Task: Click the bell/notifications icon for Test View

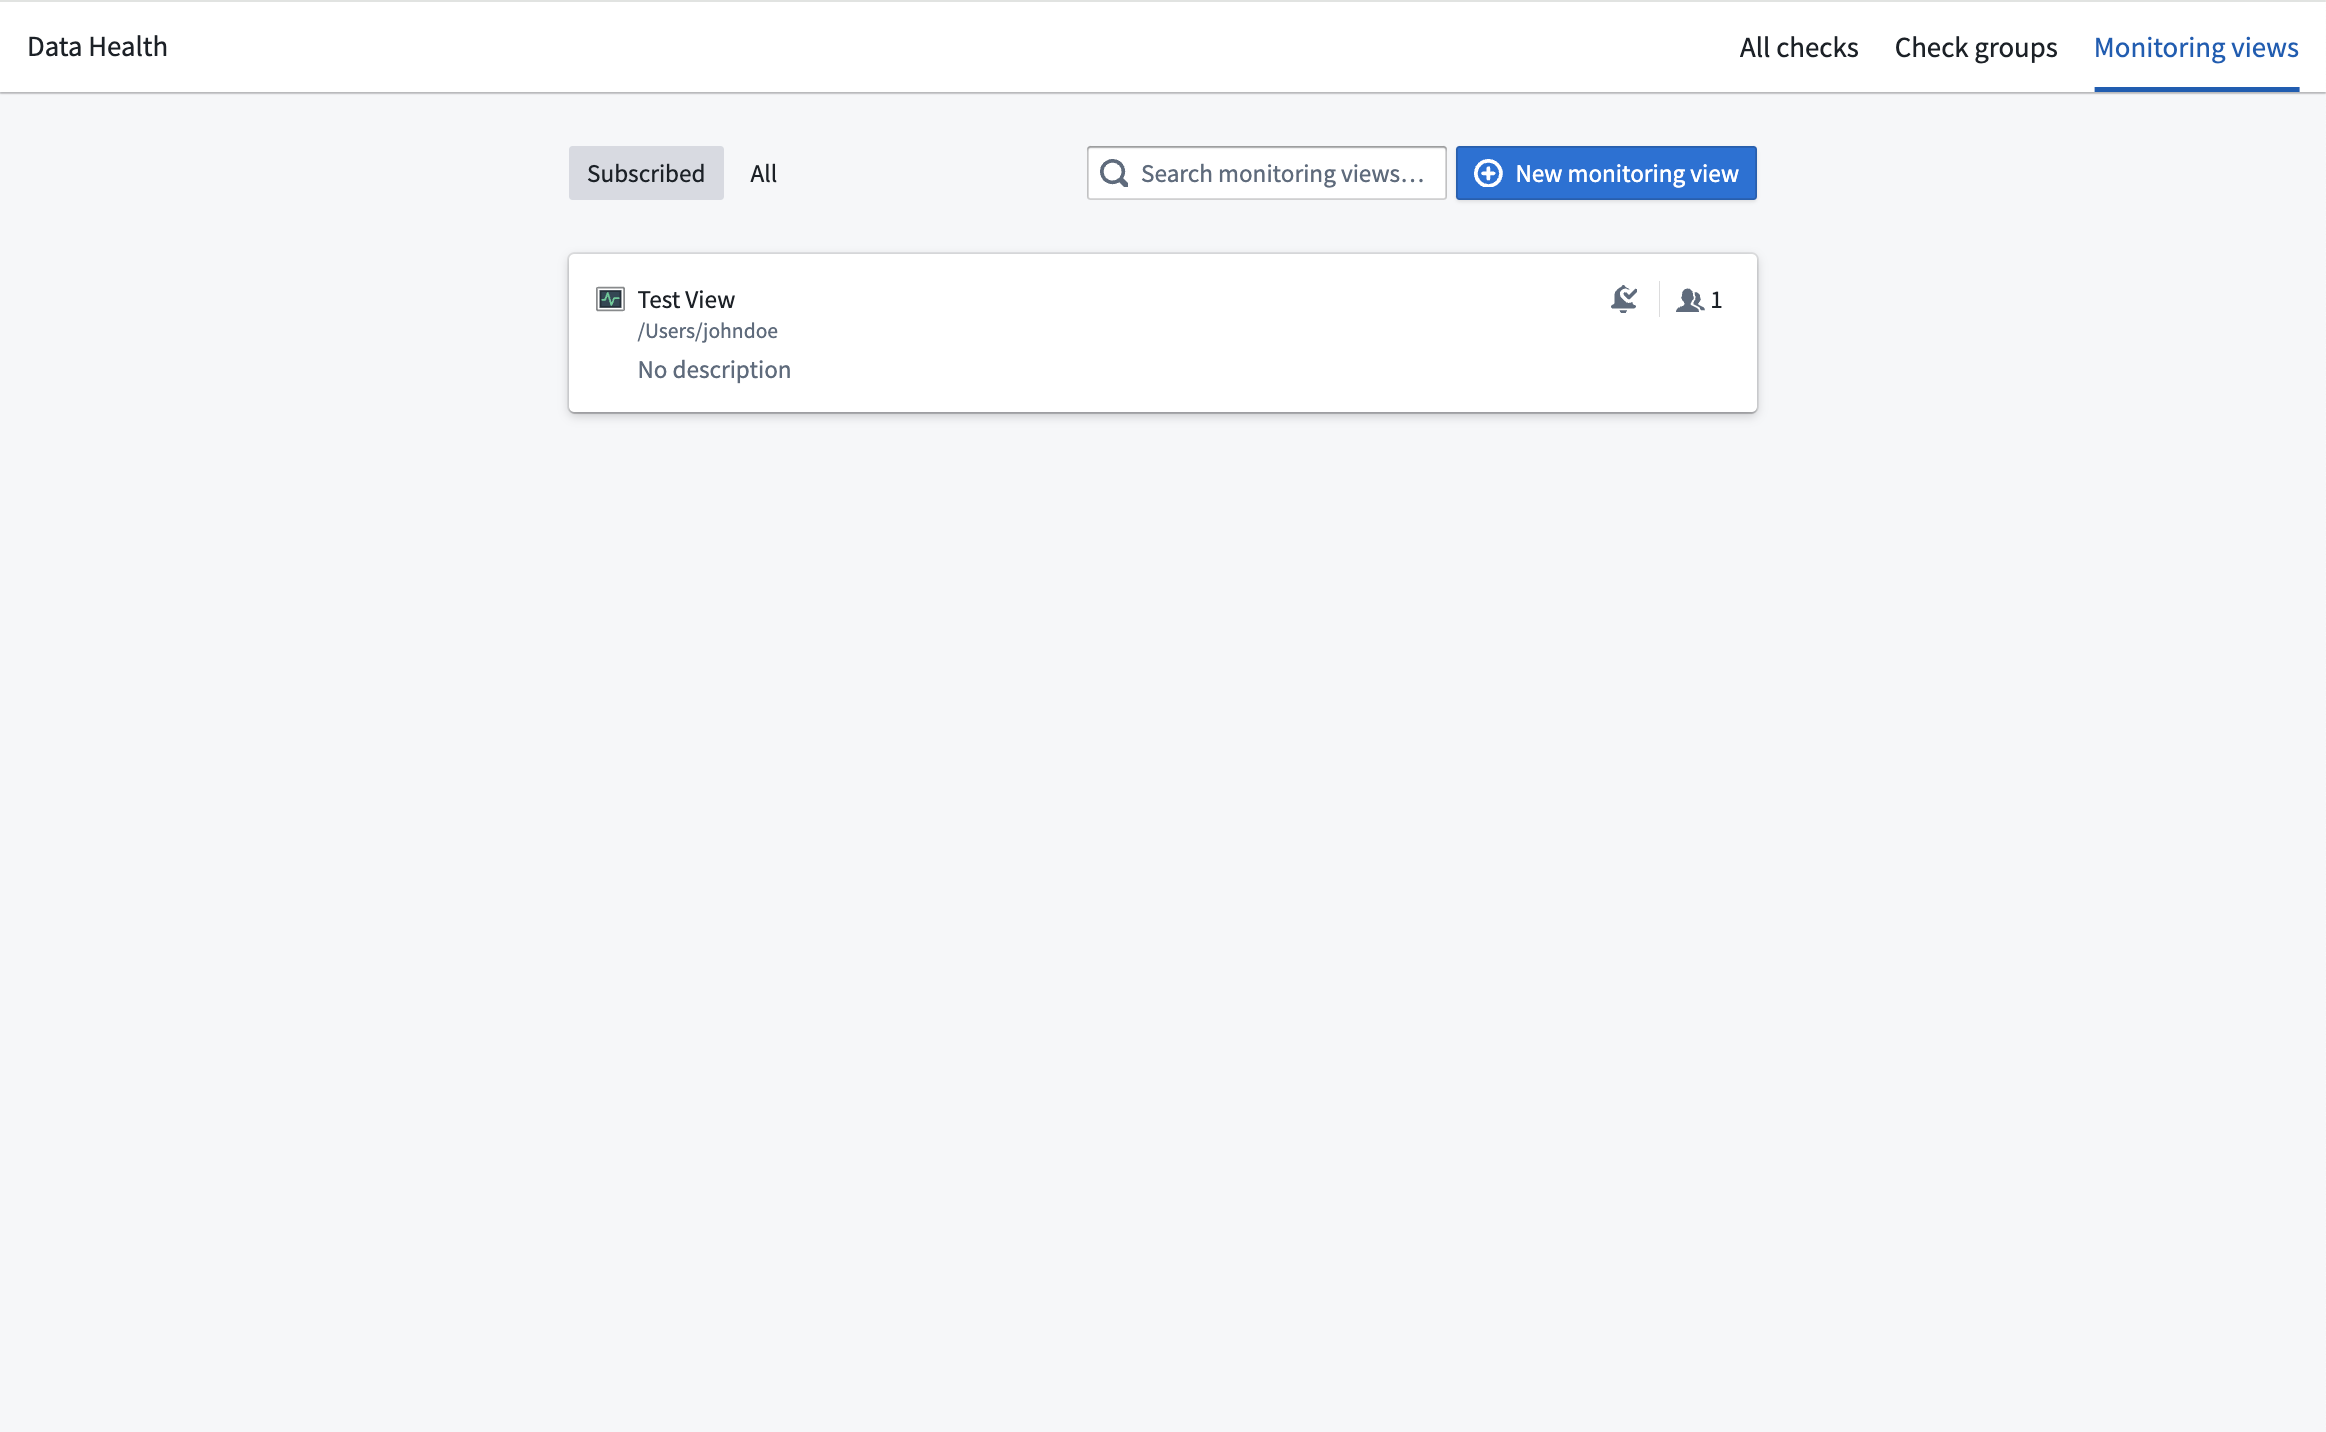Action: [1623, 299]
